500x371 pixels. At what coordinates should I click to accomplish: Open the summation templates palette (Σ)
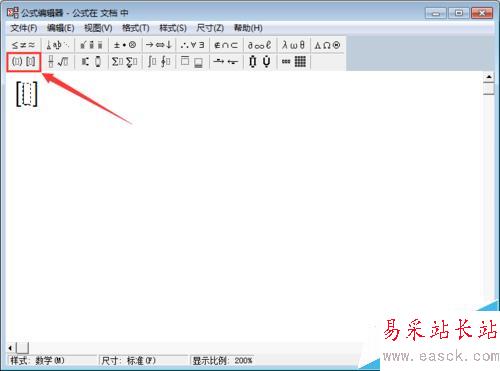125,62
